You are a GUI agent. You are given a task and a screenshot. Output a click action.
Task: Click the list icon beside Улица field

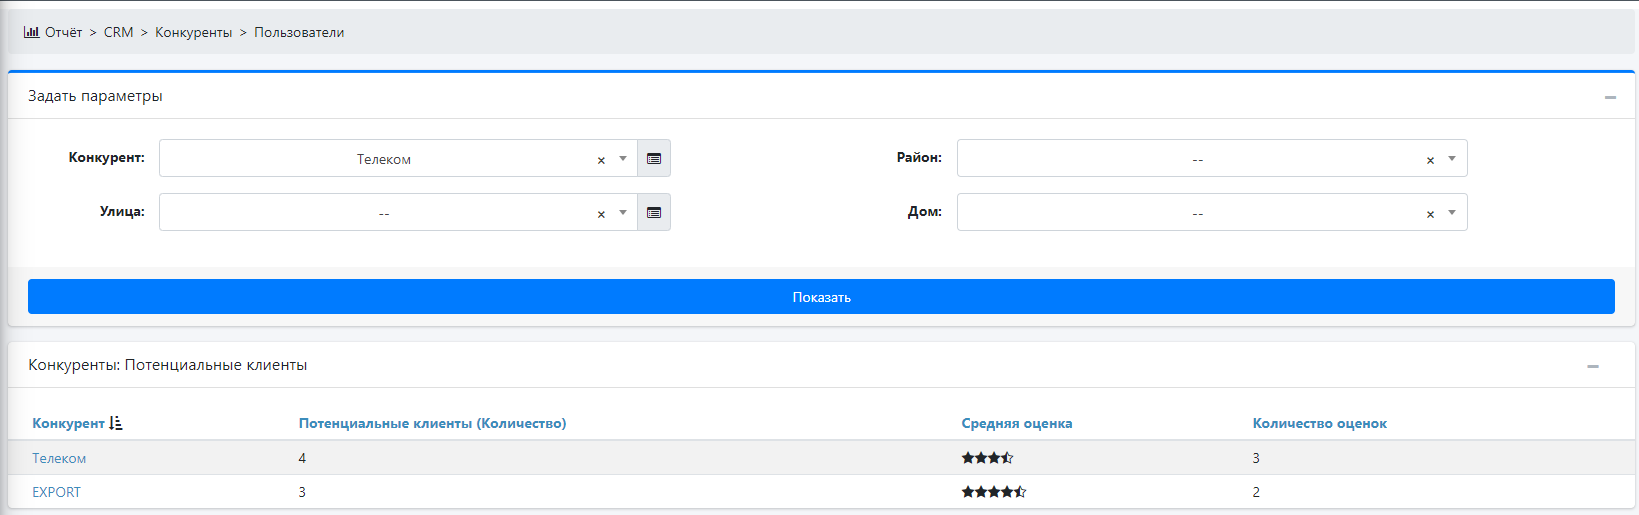coord(654,213)
